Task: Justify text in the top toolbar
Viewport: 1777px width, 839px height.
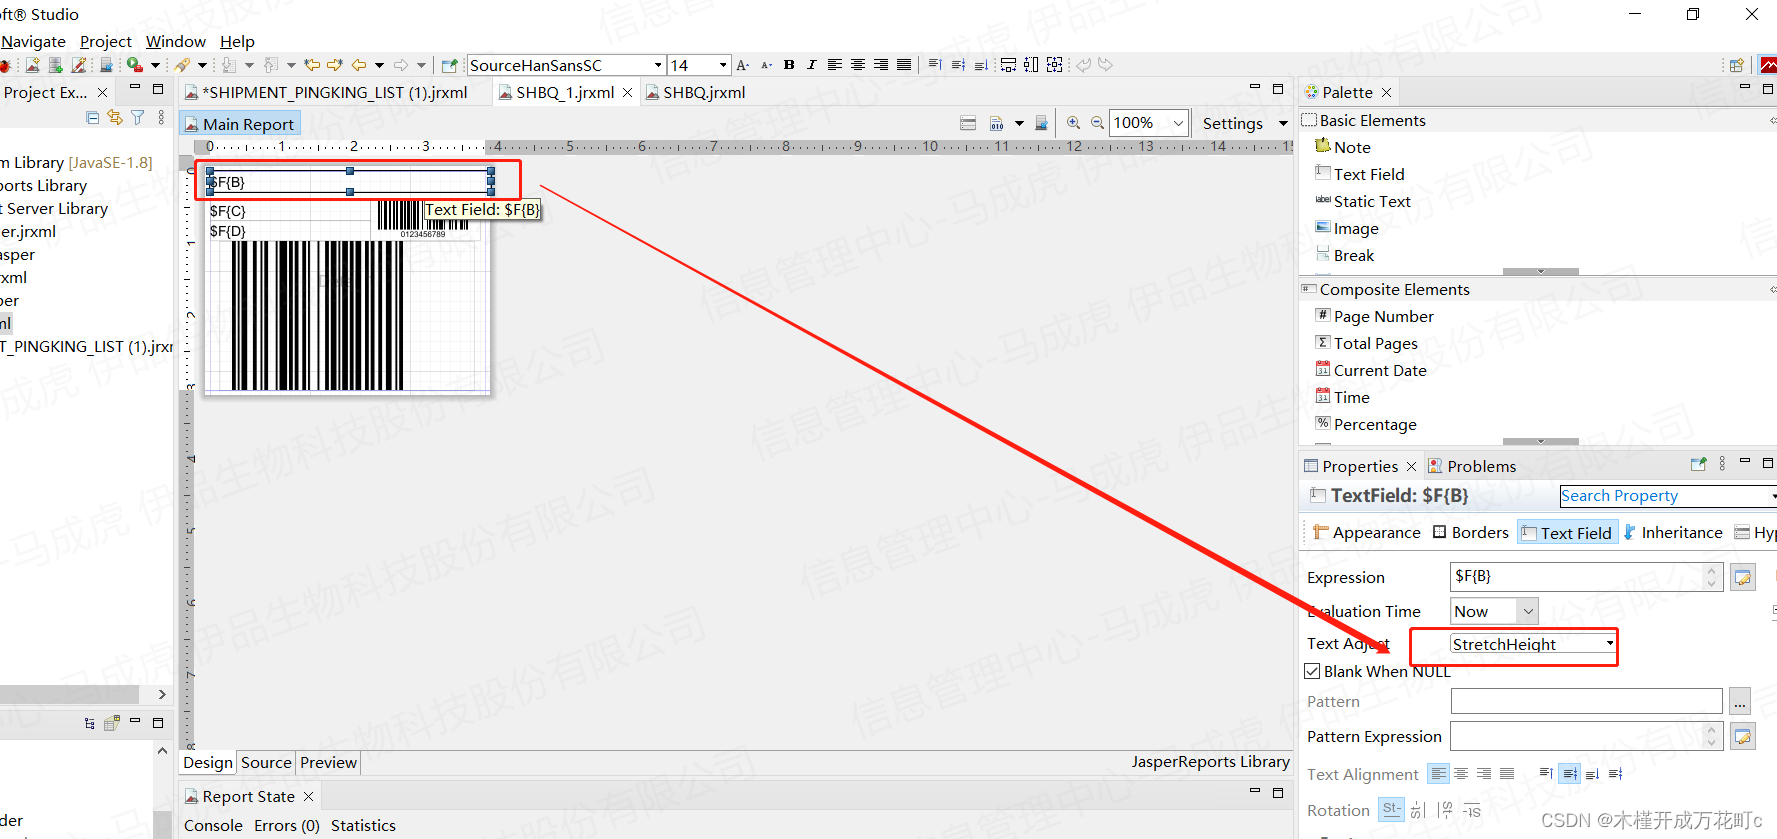Action: 904,65
